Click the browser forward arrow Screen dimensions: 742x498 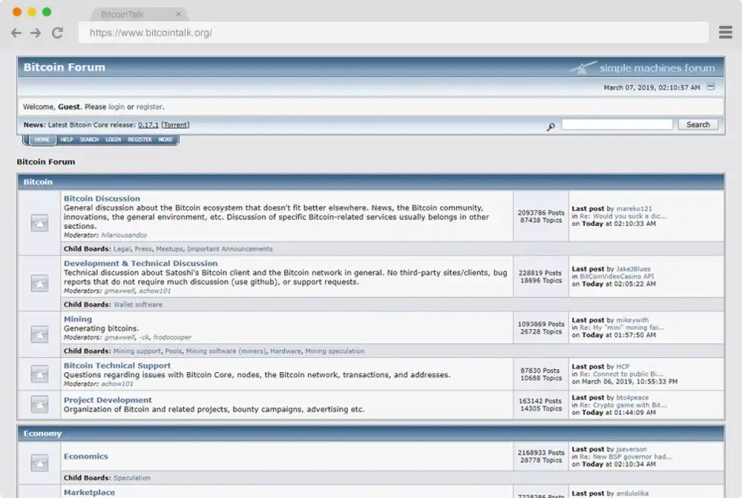[36, 33]
